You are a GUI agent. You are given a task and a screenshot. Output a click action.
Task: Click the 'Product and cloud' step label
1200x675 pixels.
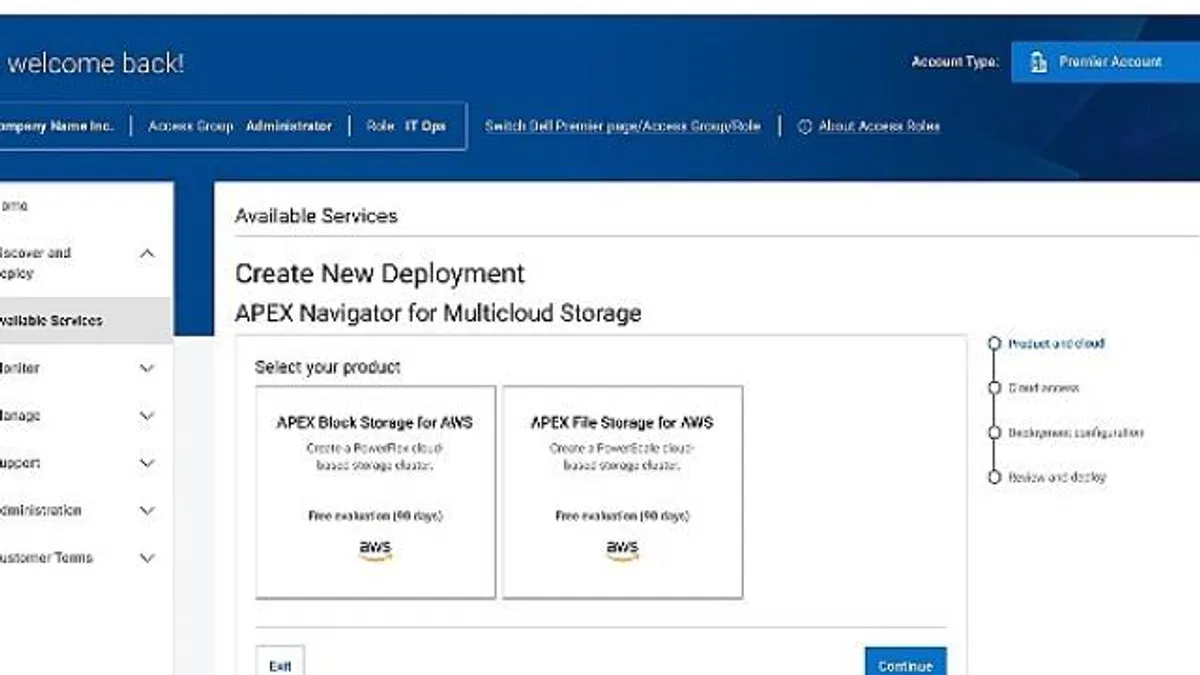(1056, 343)
